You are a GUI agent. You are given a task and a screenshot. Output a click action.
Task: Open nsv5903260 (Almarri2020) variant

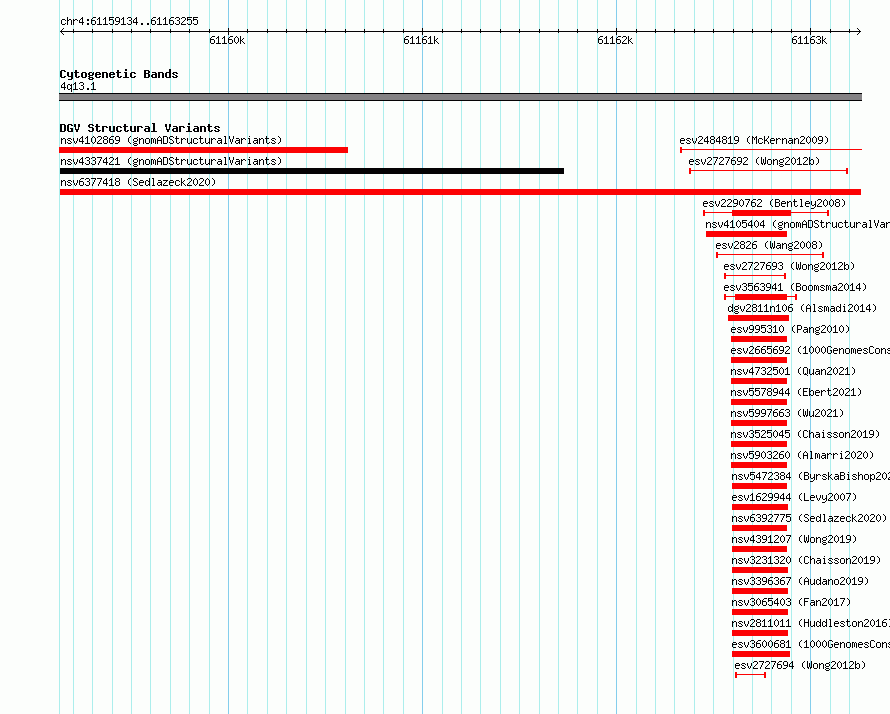pos(802,455)
